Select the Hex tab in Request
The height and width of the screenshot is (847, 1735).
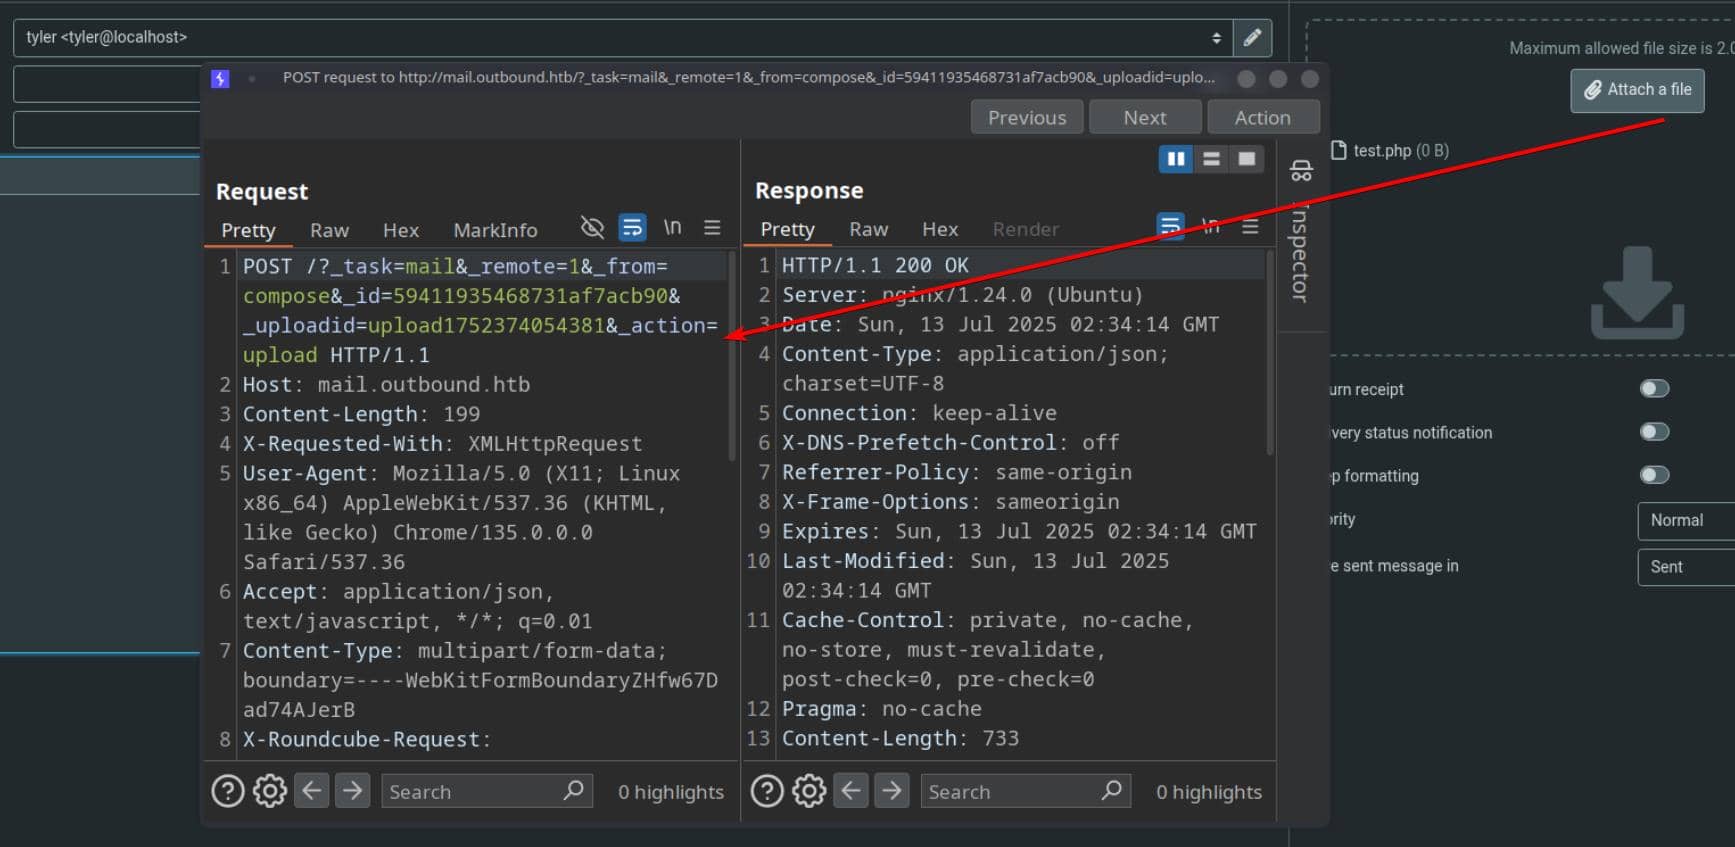click(x=401, y=230)
